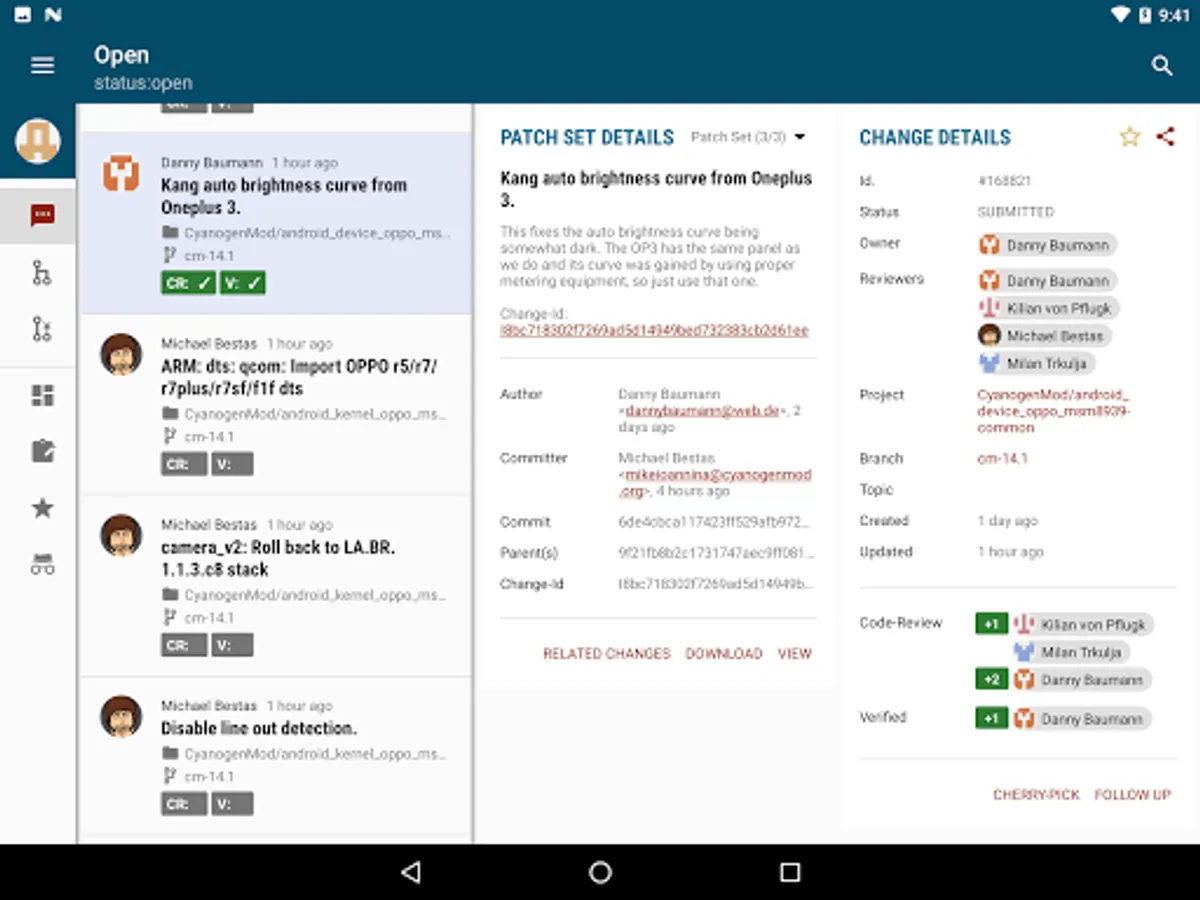
Task: Open the hamburger navigation menu
Action: point(42,66)
